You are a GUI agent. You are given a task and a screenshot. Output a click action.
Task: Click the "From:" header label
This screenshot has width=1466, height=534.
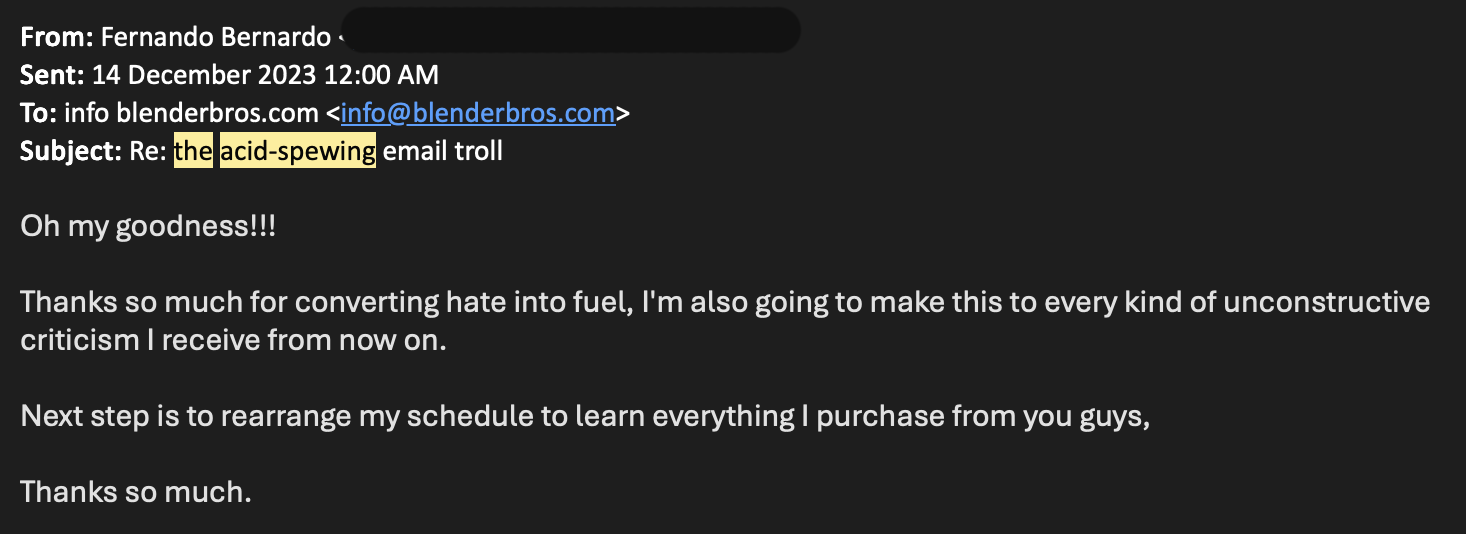(x=57, y=37)
